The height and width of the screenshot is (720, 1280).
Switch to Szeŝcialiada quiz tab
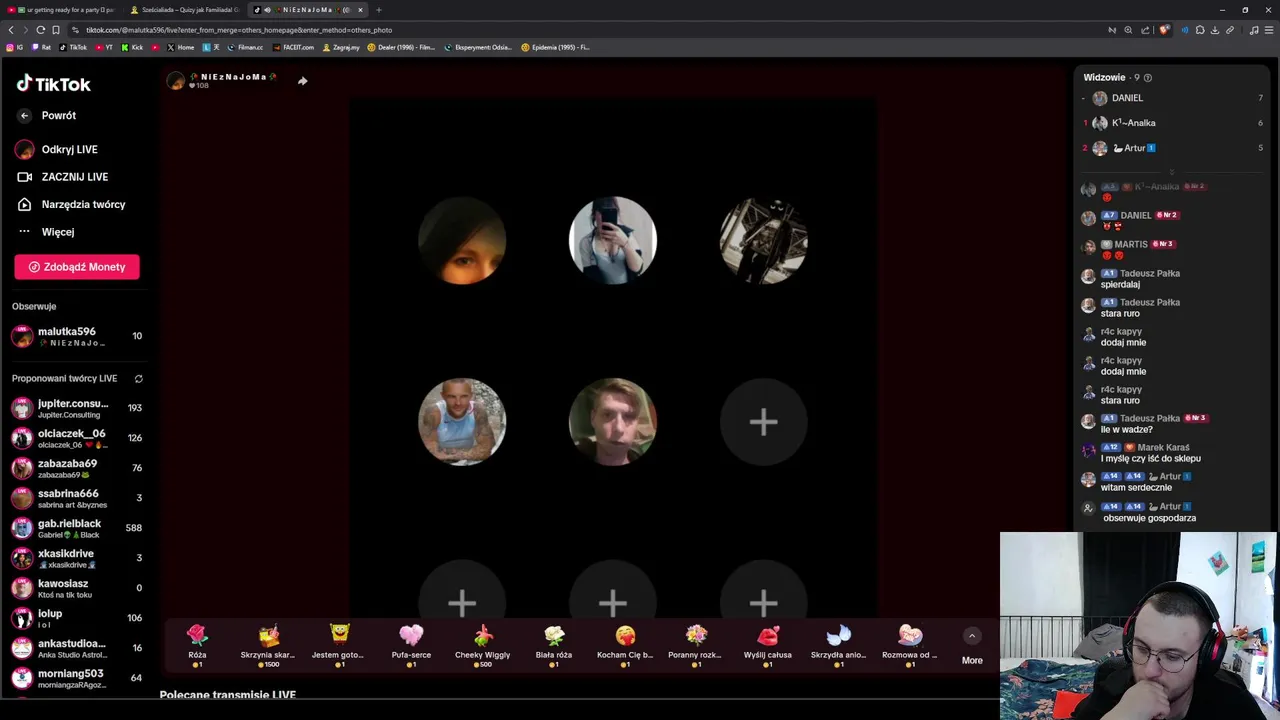pyautogui.click(x=186, y=10)
